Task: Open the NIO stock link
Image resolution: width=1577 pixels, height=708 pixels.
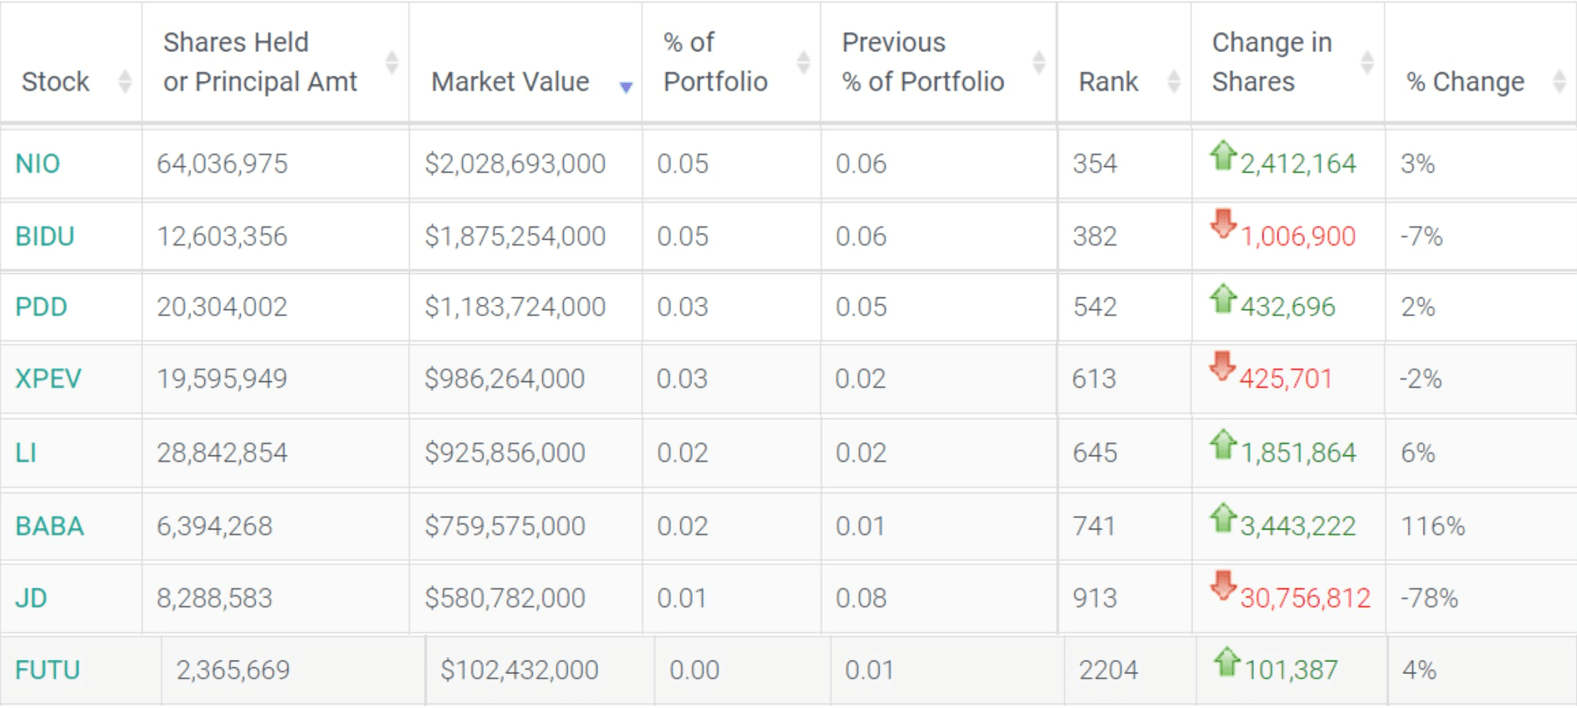Action: coord(38,163)
